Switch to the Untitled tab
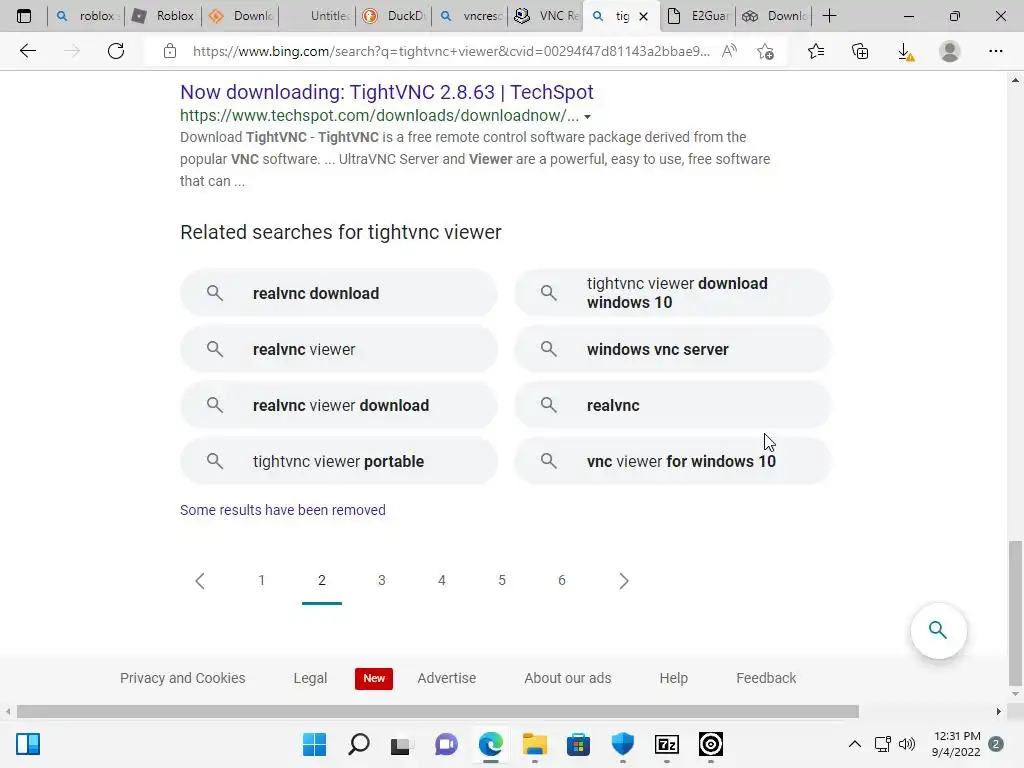Screen dimensions: 1024x768 click(317, 16)
